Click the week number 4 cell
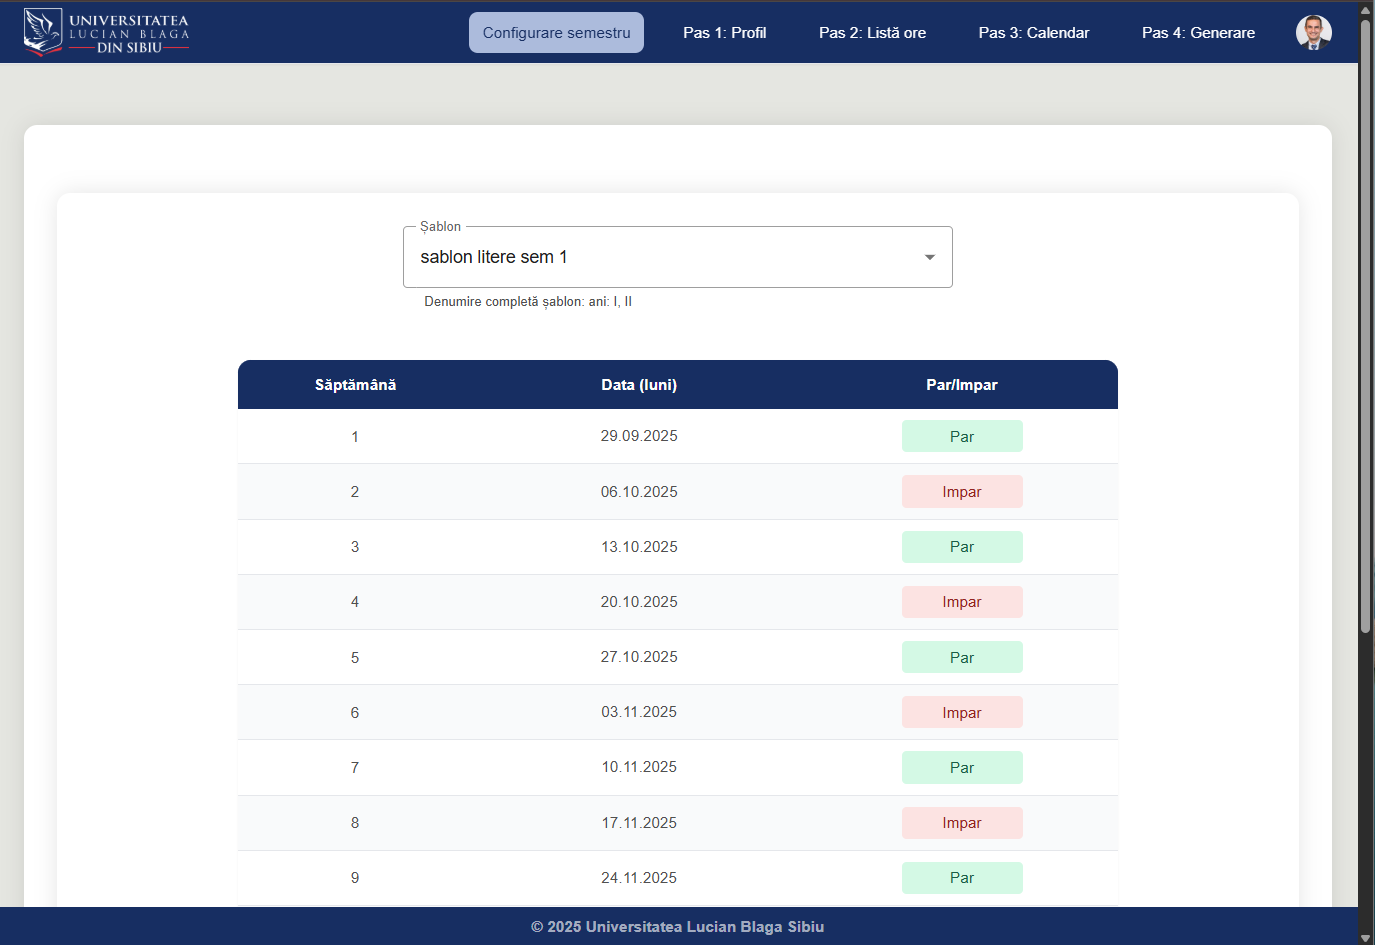The height and width of the screenshot is (945, 1375). (355, 602)
